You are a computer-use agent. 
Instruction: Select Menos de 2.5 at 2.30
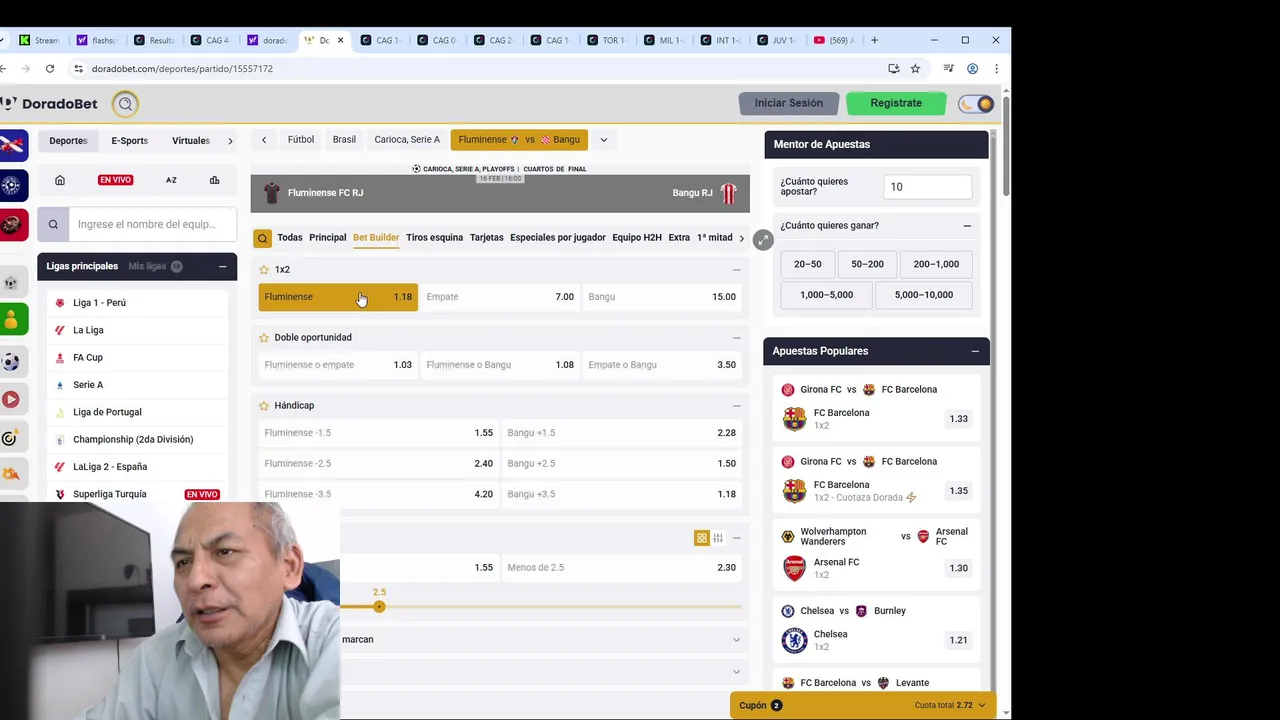[622, 568]
